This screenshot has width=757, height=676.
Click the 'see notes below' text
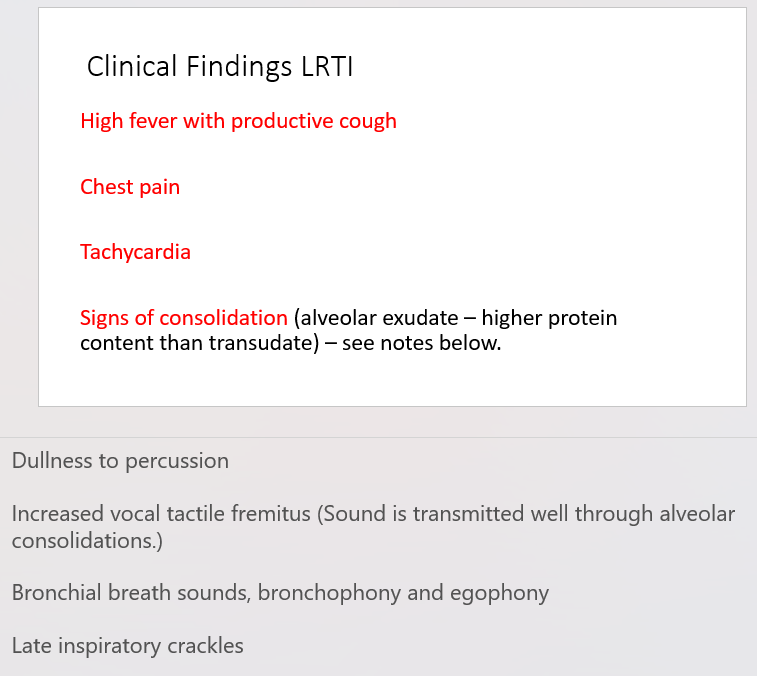[x=421, y=343]
